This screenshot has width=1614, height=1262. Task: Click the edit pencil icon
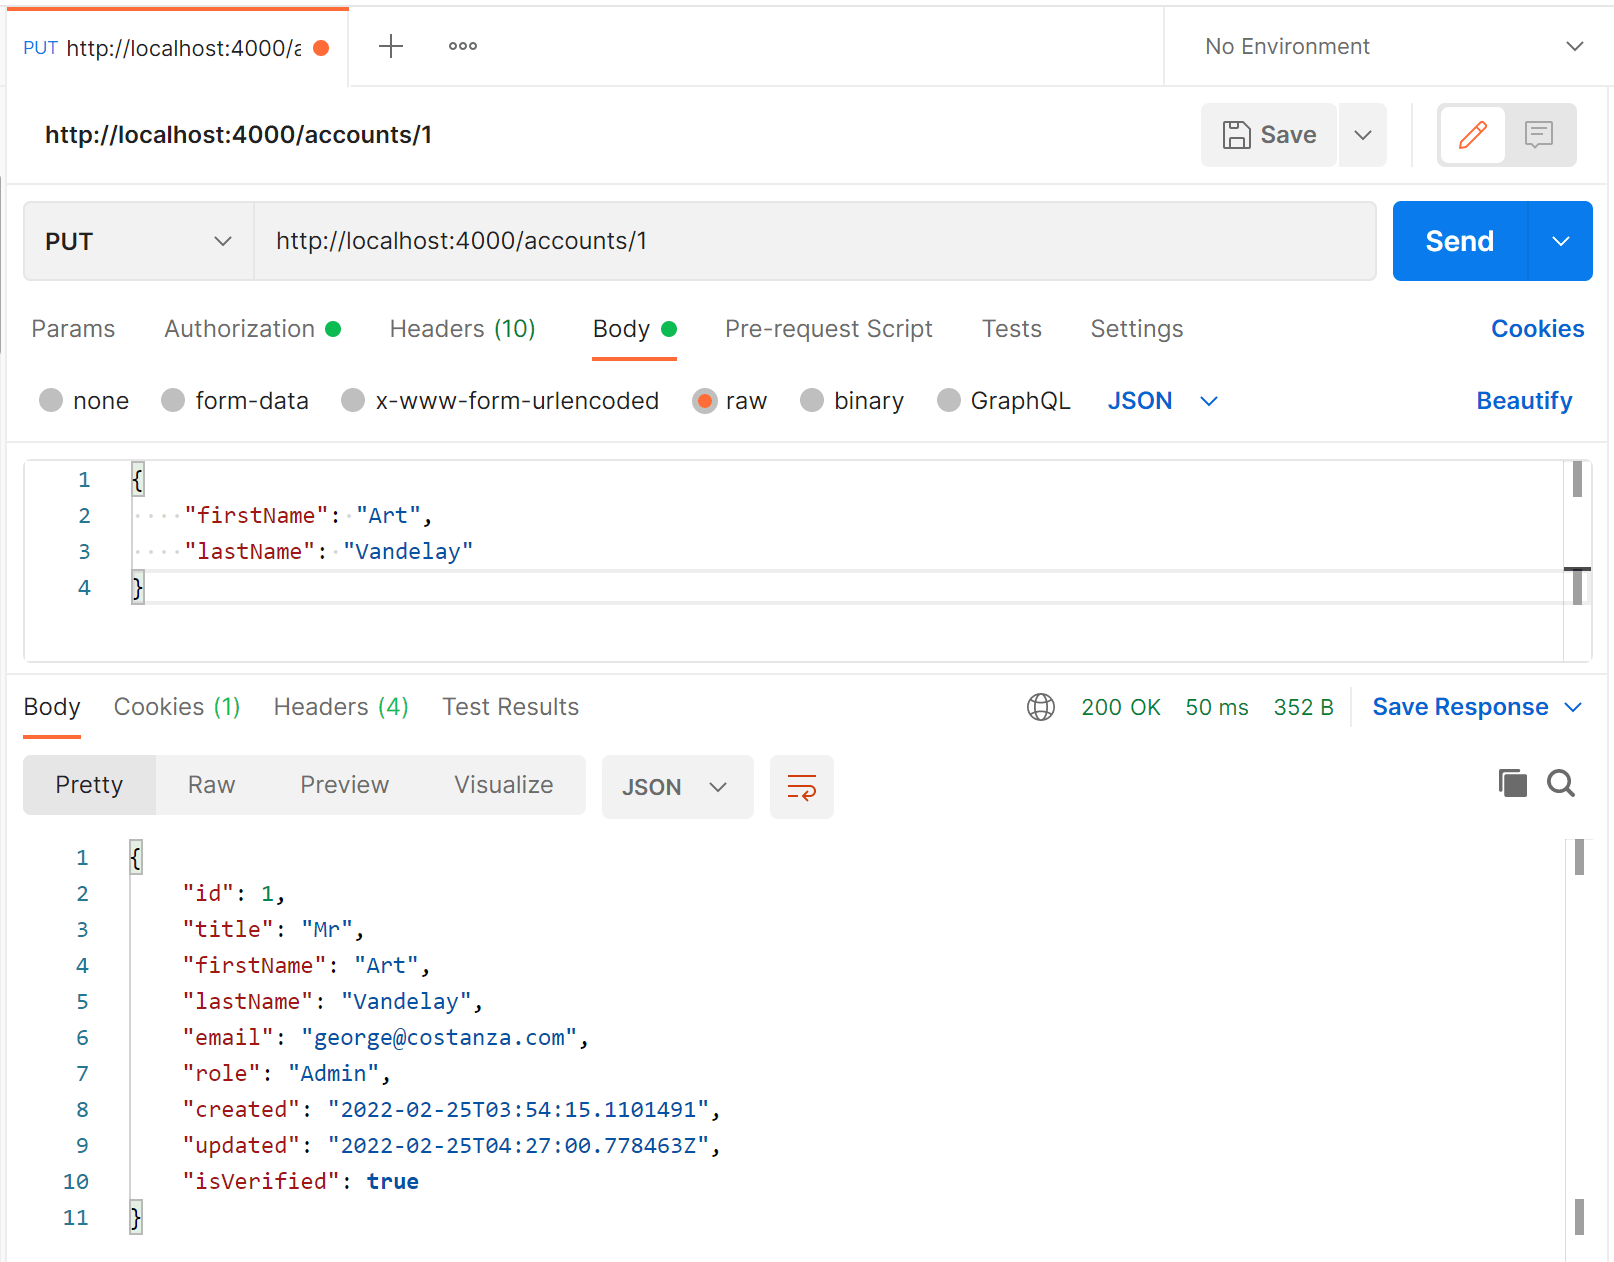click(1472, 135)
